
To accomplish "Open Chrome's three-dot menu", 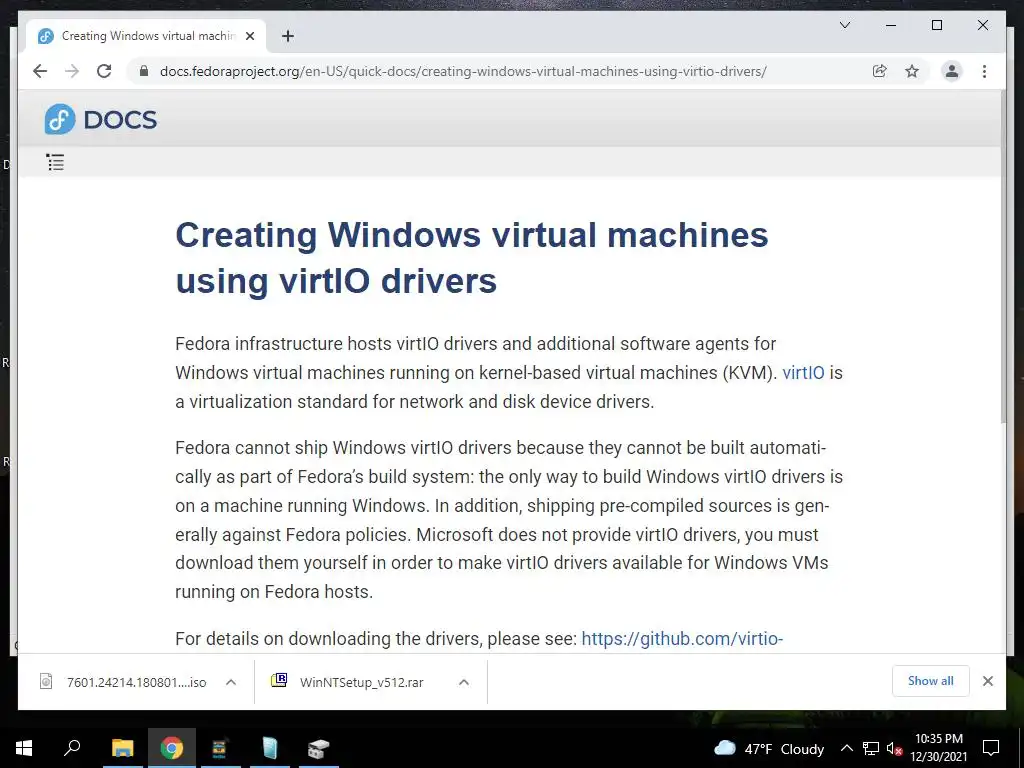I will click(x=984, y=71).
